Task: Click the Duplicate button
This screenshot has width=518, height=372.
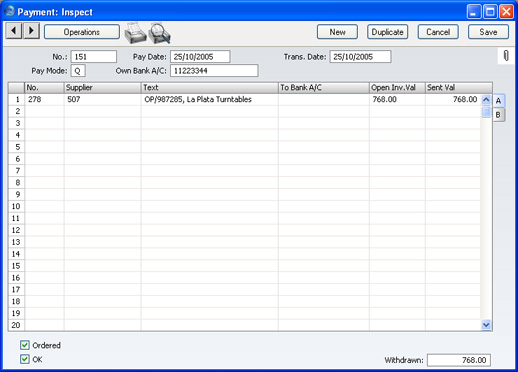Action: coord(387,32)
